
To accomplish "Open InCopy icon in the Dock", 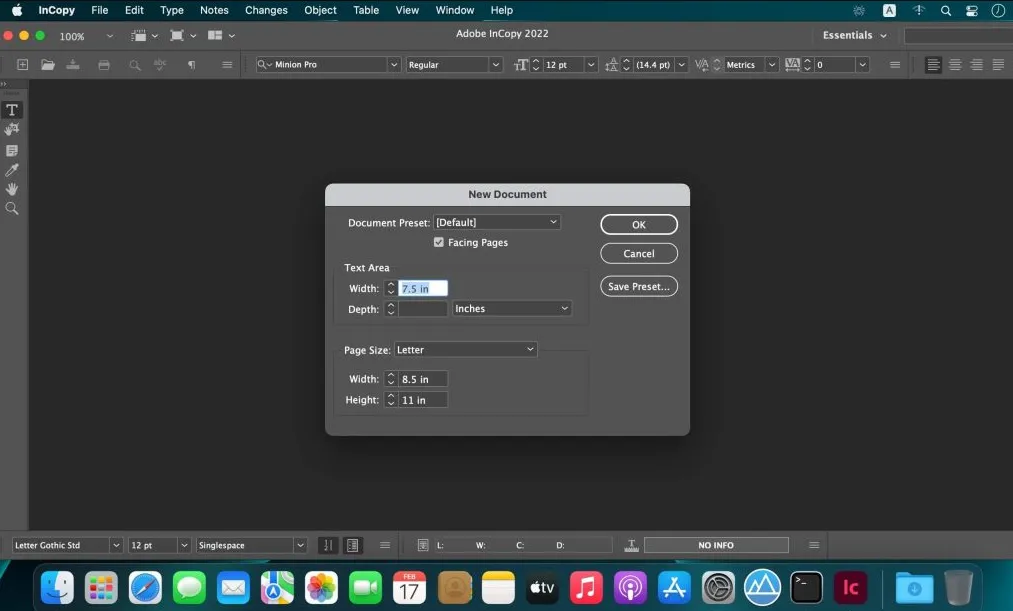I will 850,588.
